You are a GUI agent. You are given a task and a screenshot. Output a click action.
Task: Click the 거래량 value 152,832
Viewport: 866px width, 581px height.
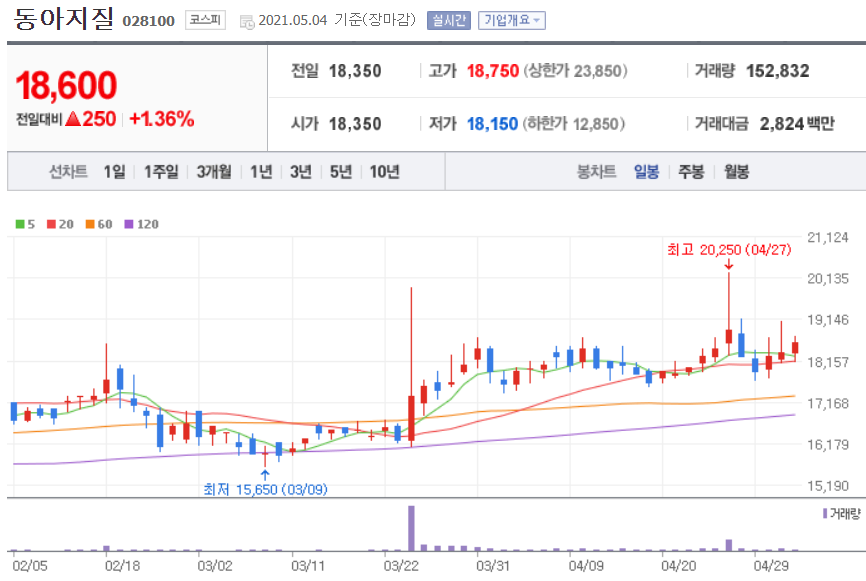777,71
